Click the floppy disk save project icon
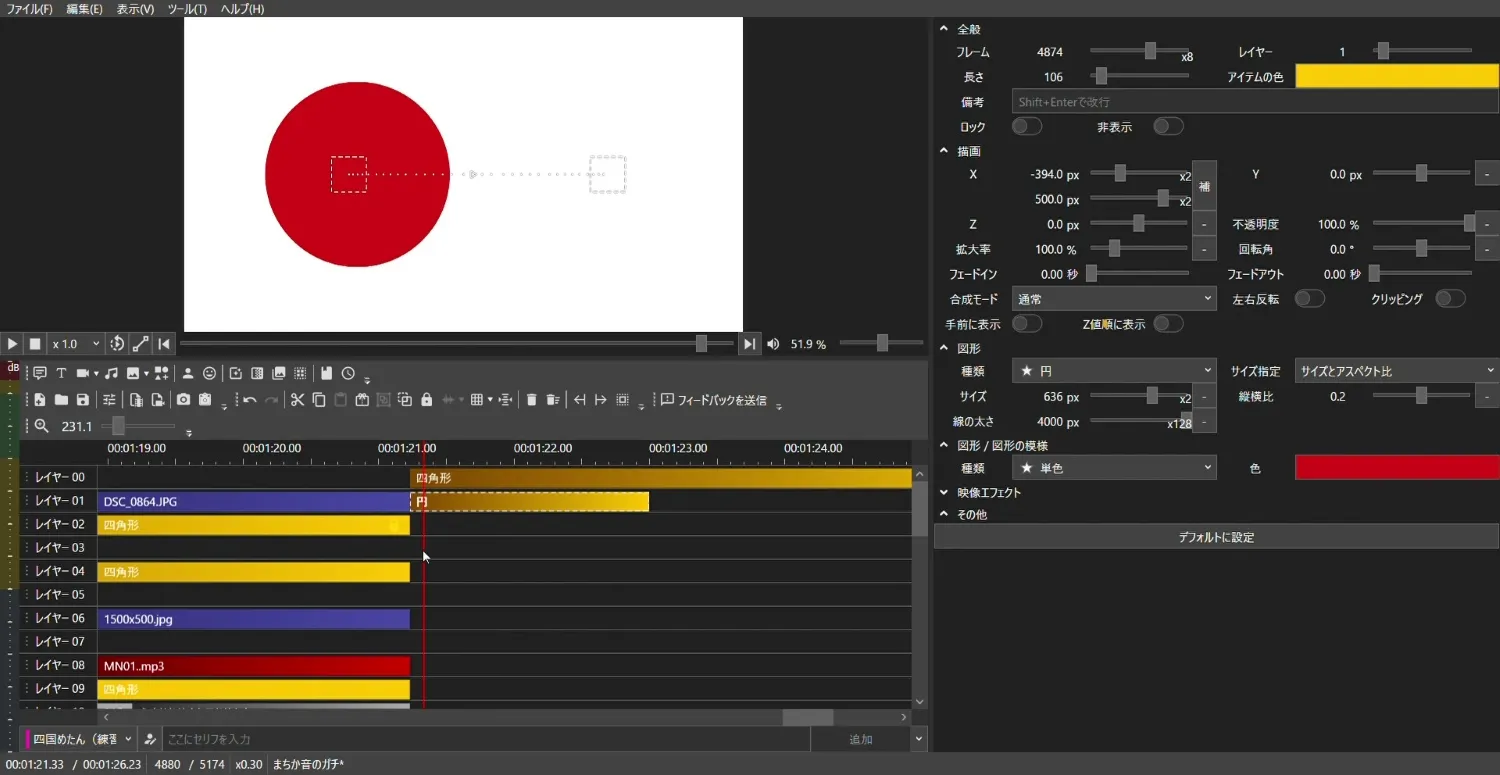This screenshot has height=775, width=1500. click(83, 400)
